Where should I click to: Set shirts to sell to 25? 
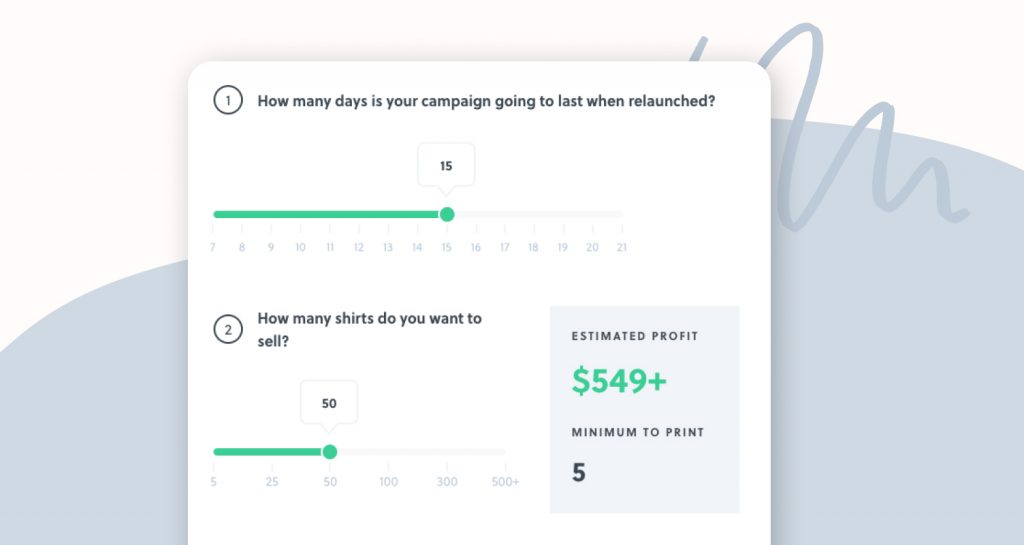272,482
